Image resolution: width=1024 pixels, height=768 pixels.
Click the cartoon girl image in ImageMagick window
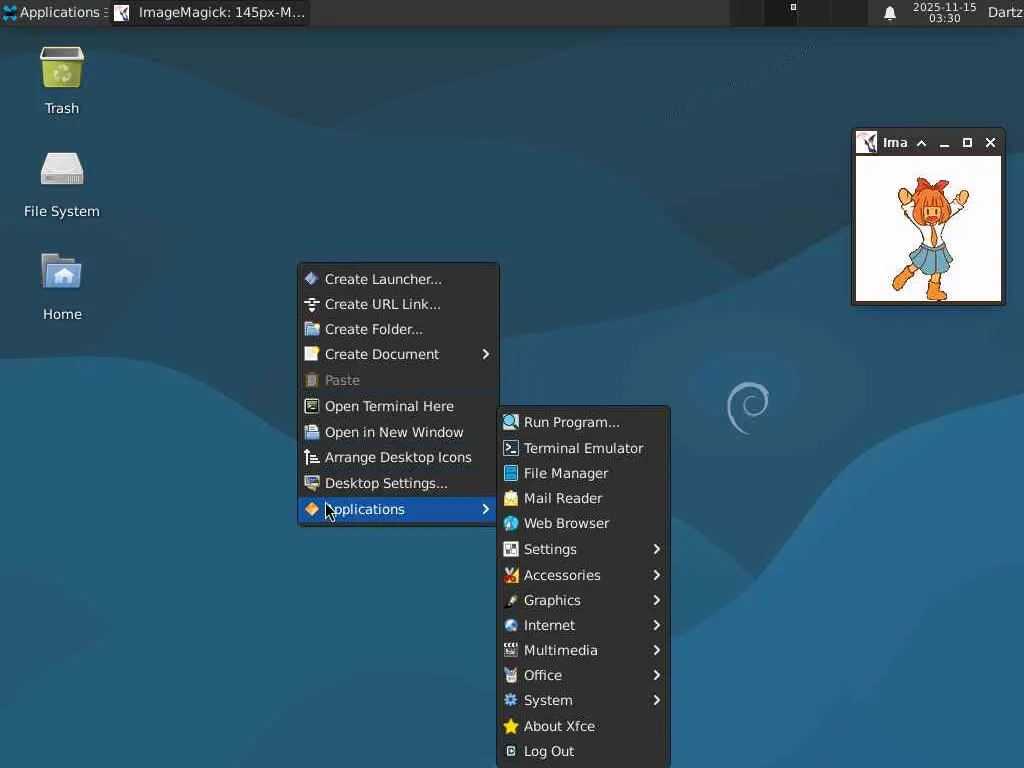929,229
